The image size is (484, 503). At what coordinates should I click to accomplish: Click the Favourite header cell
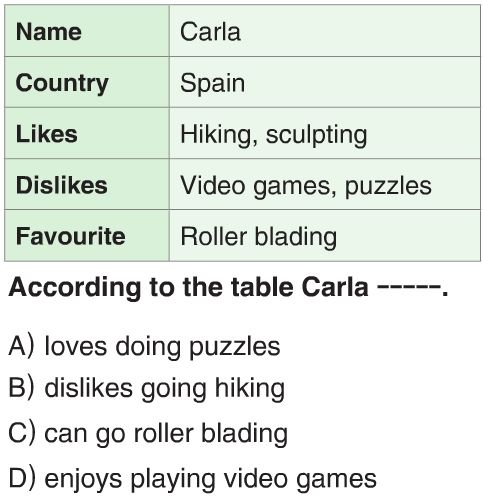click(x=87, y=235)
